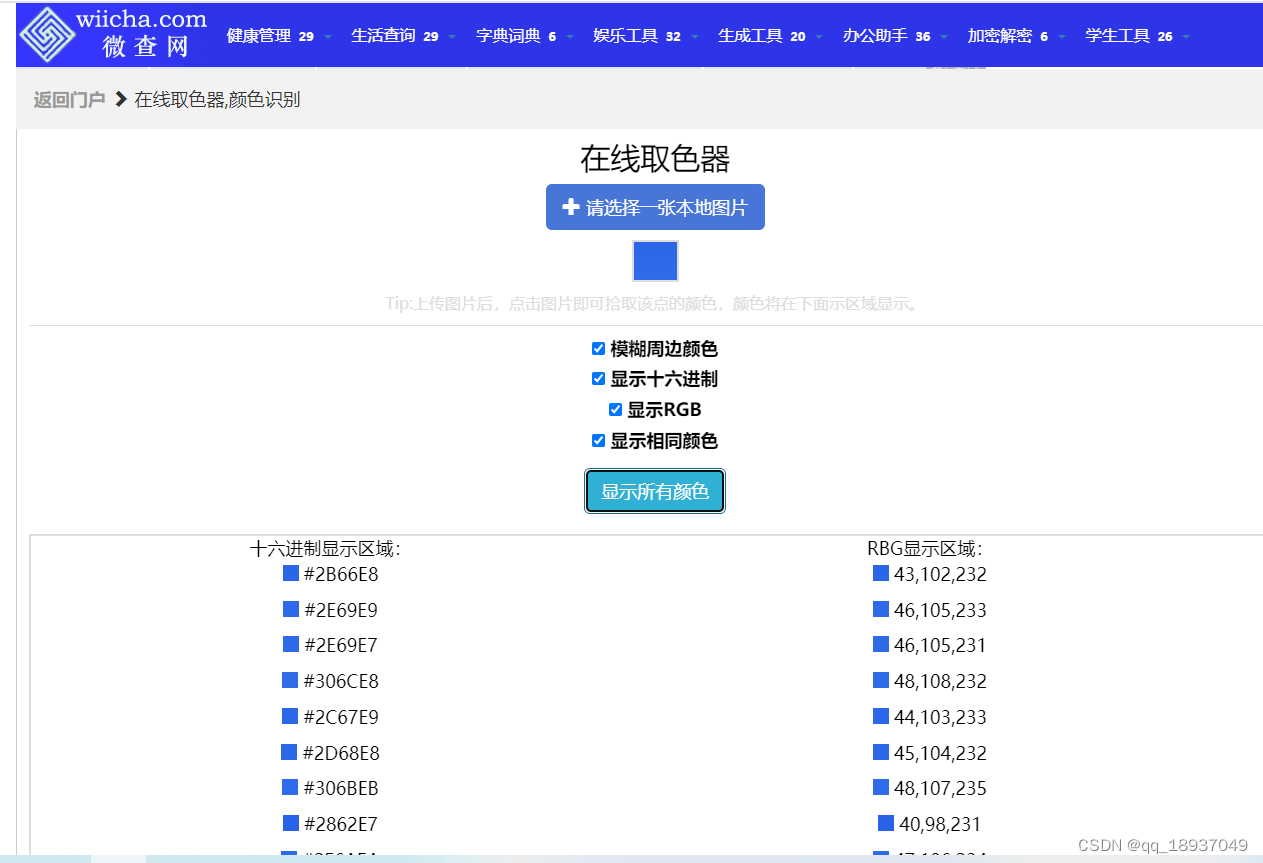
Task: Click swatch next to 46,105,231
Action: (x=881, y=644)
